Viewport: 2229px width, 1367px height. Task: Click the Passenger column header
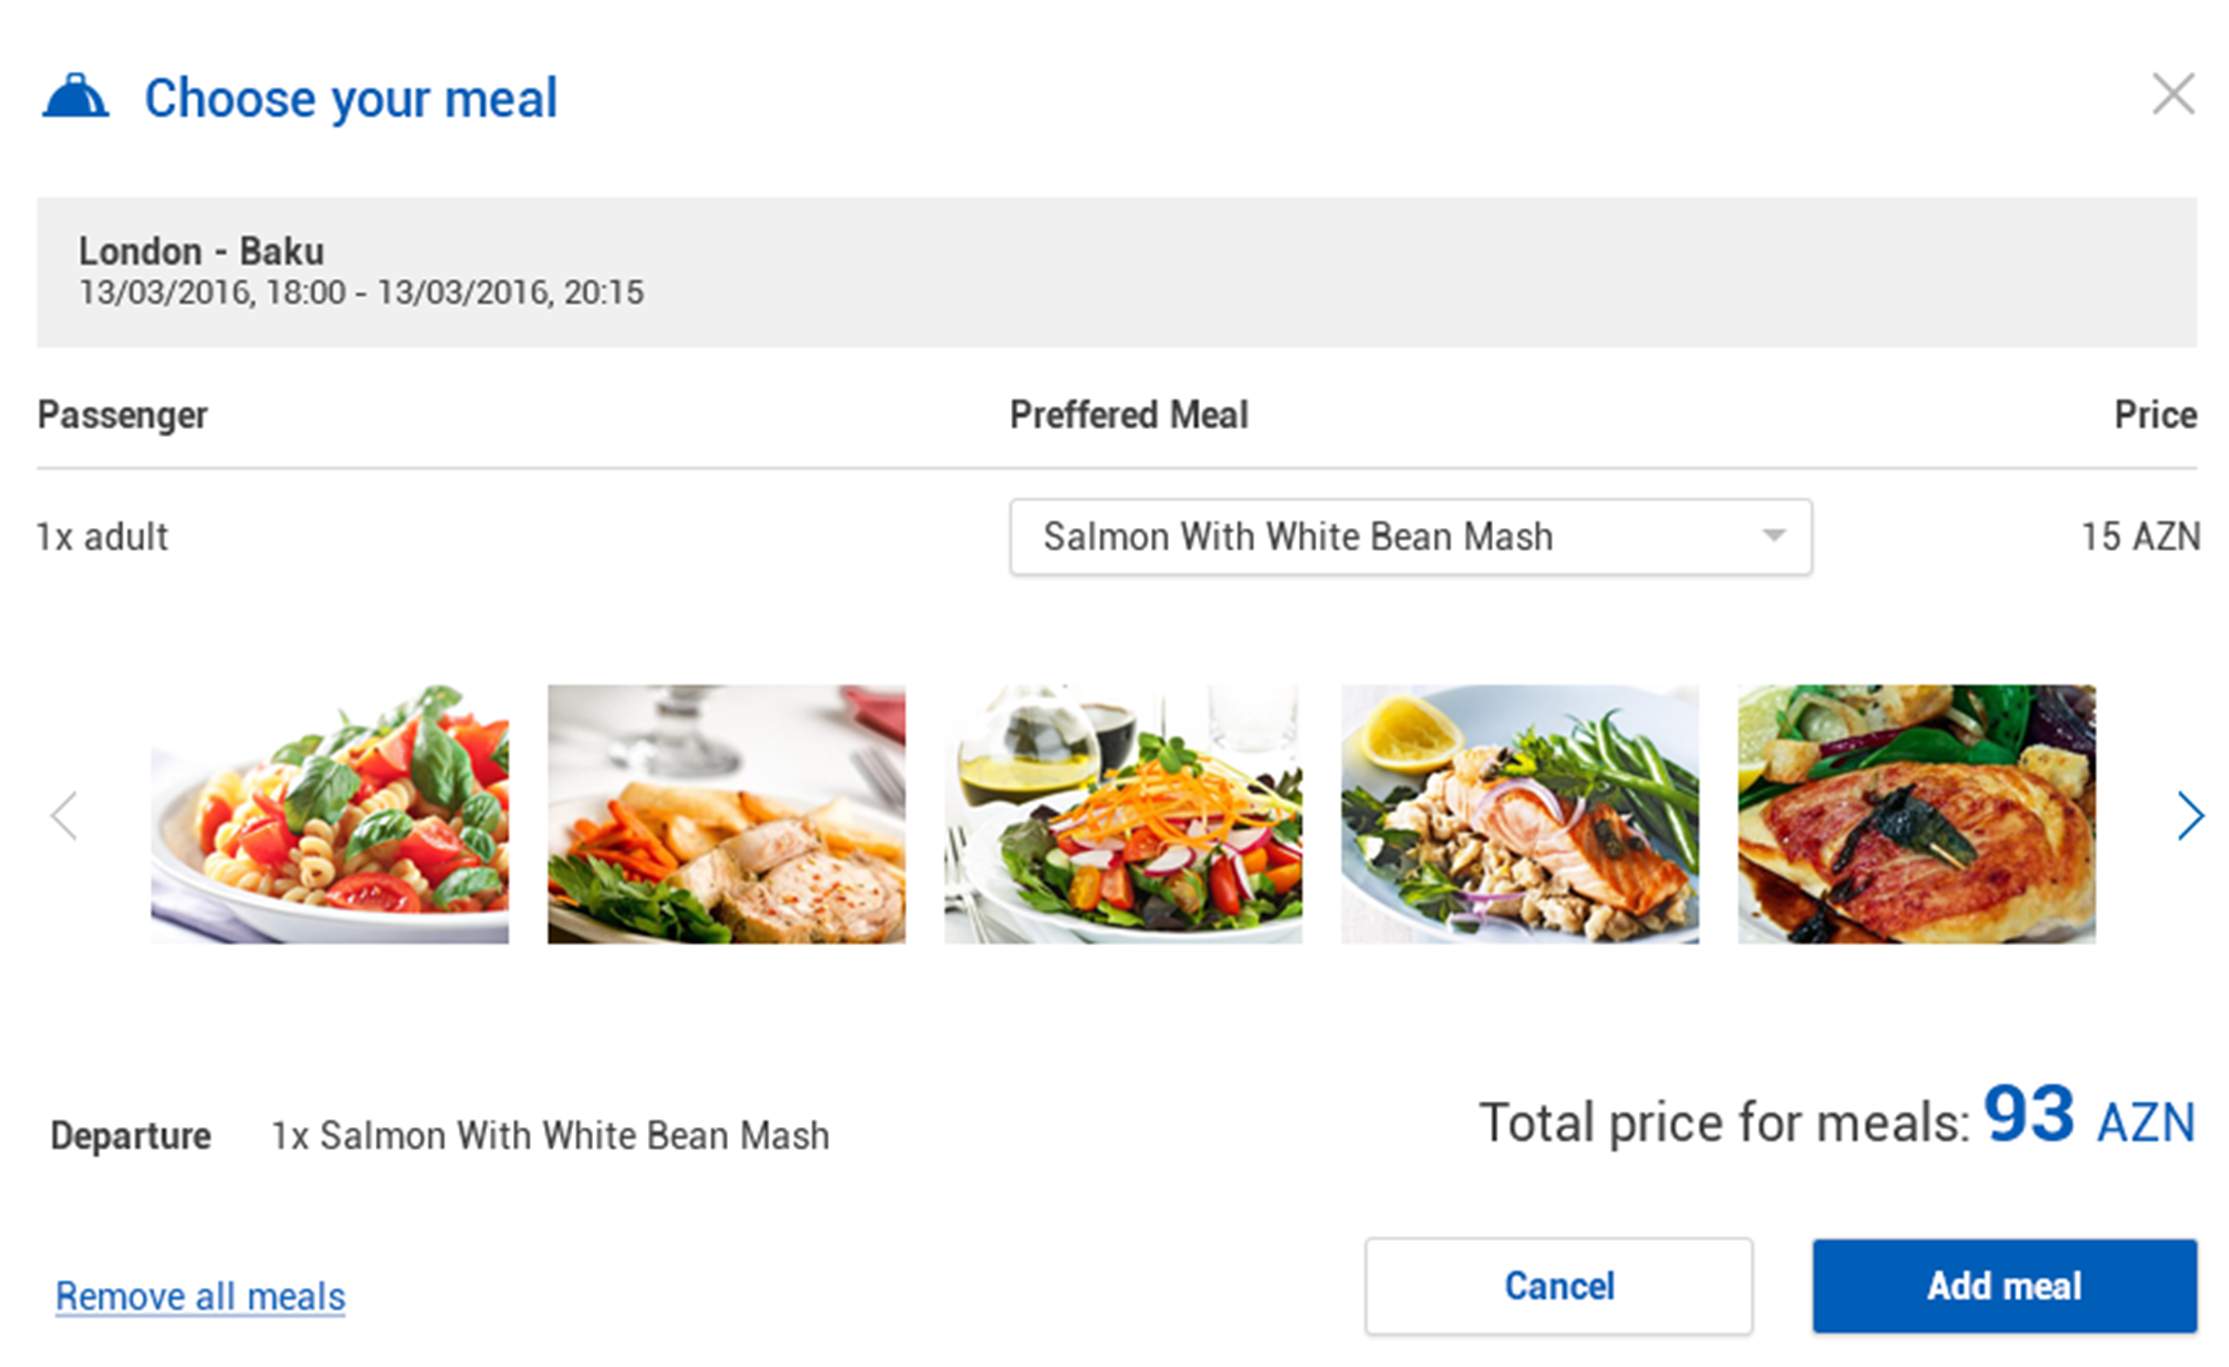pyautogui.click(x=122, y=415)
